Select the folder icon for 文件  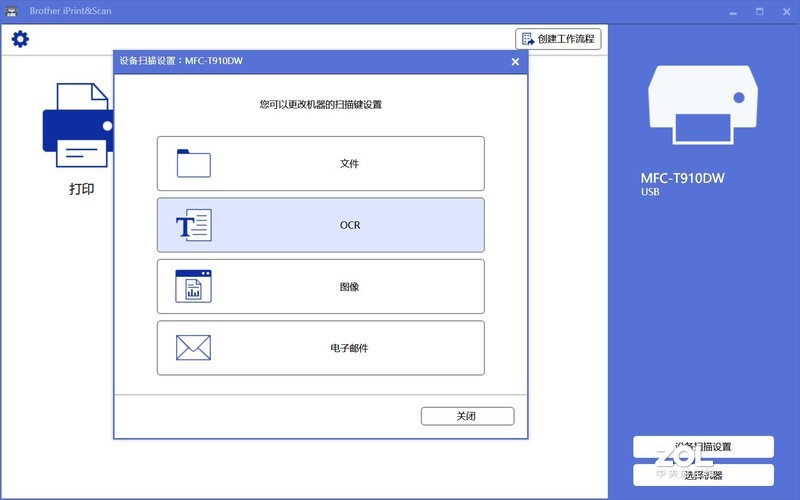[x=193, y=163]
